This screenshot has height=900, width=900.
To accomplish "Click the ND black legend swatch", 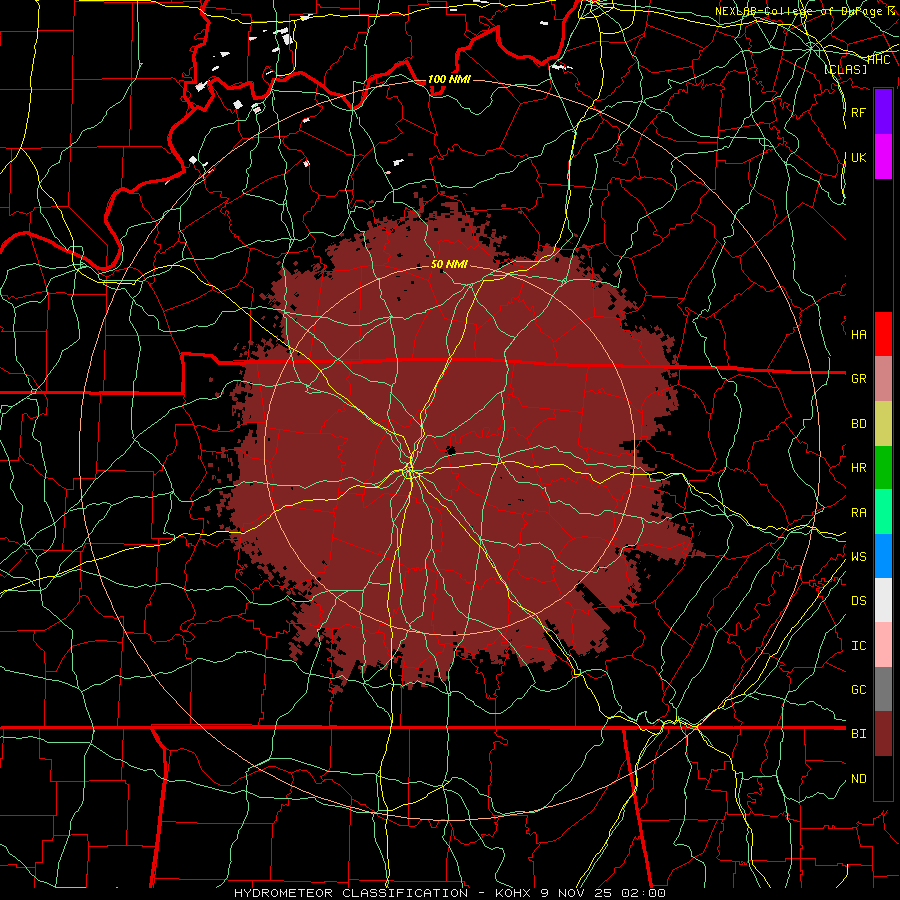I will click(x=883, y=778).
